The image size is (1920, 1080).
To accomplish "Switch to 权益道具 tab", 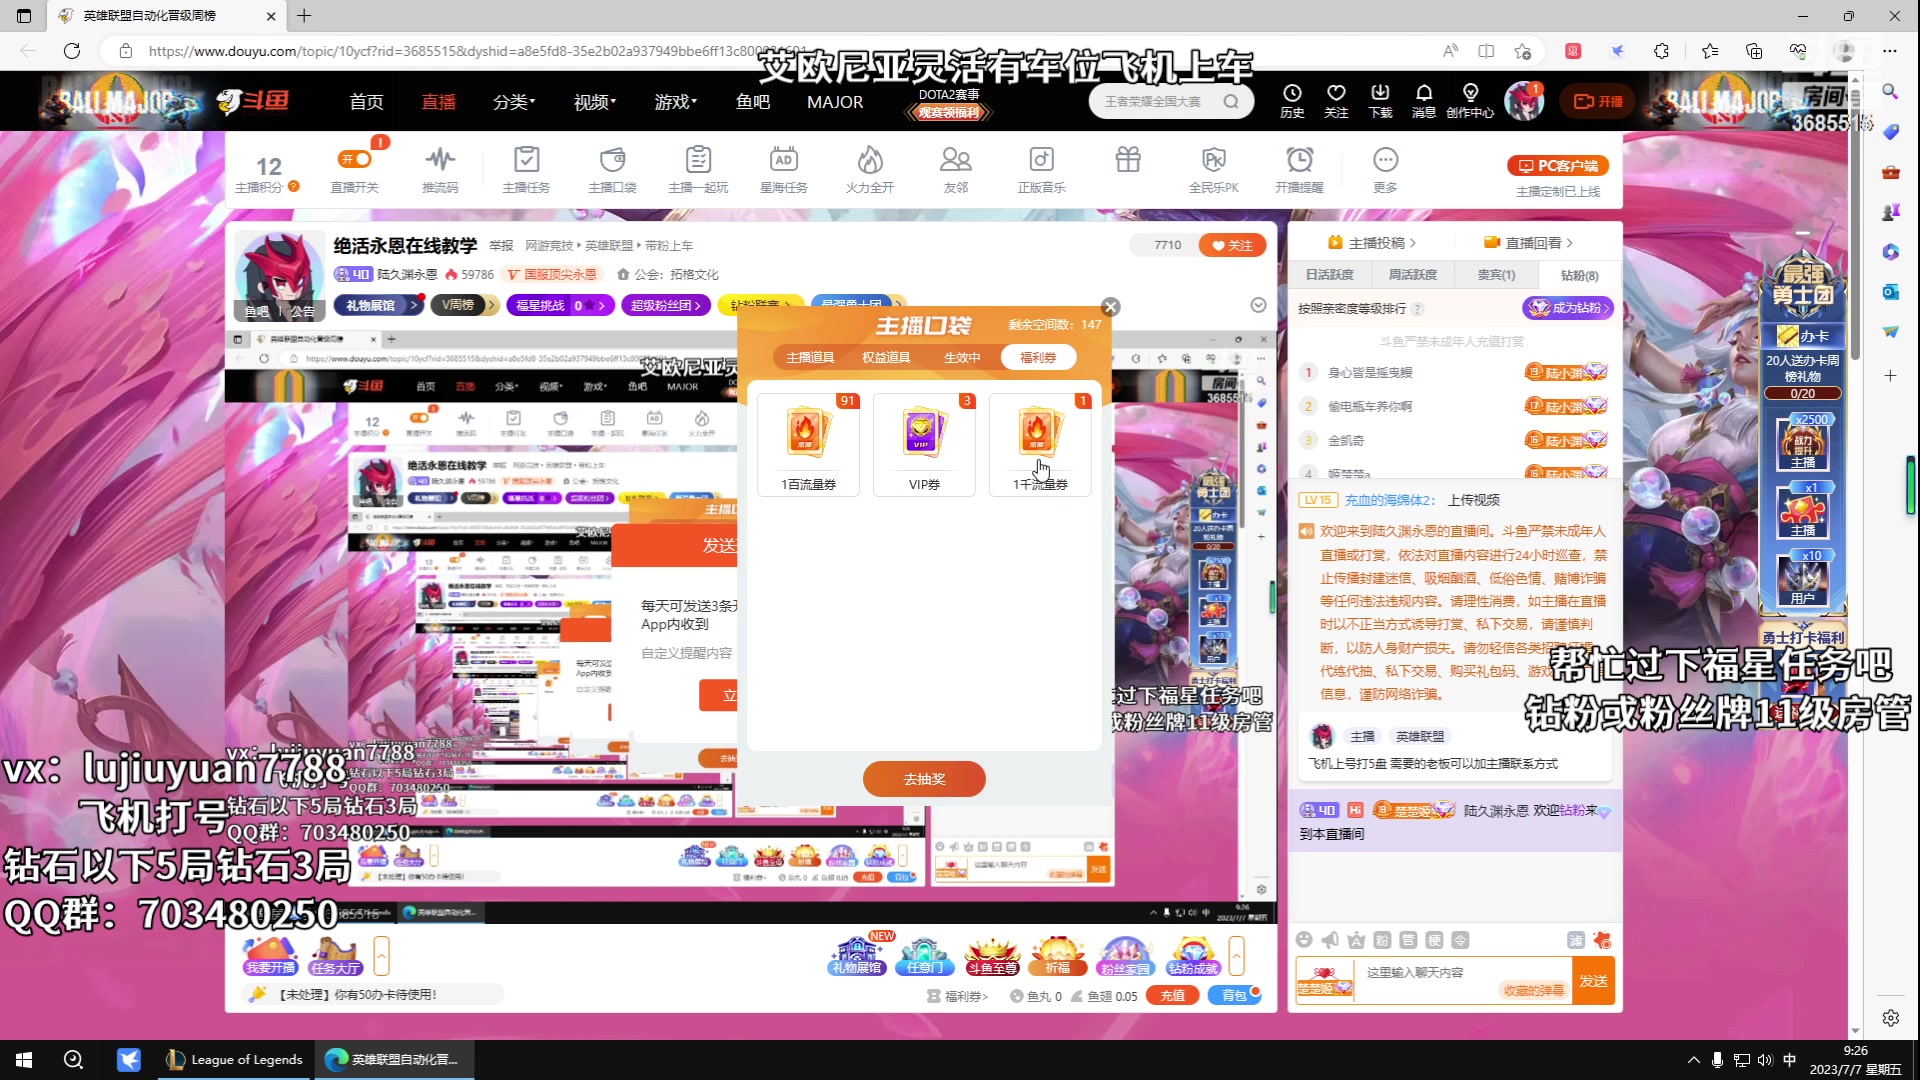I will [x=886, y=357].
